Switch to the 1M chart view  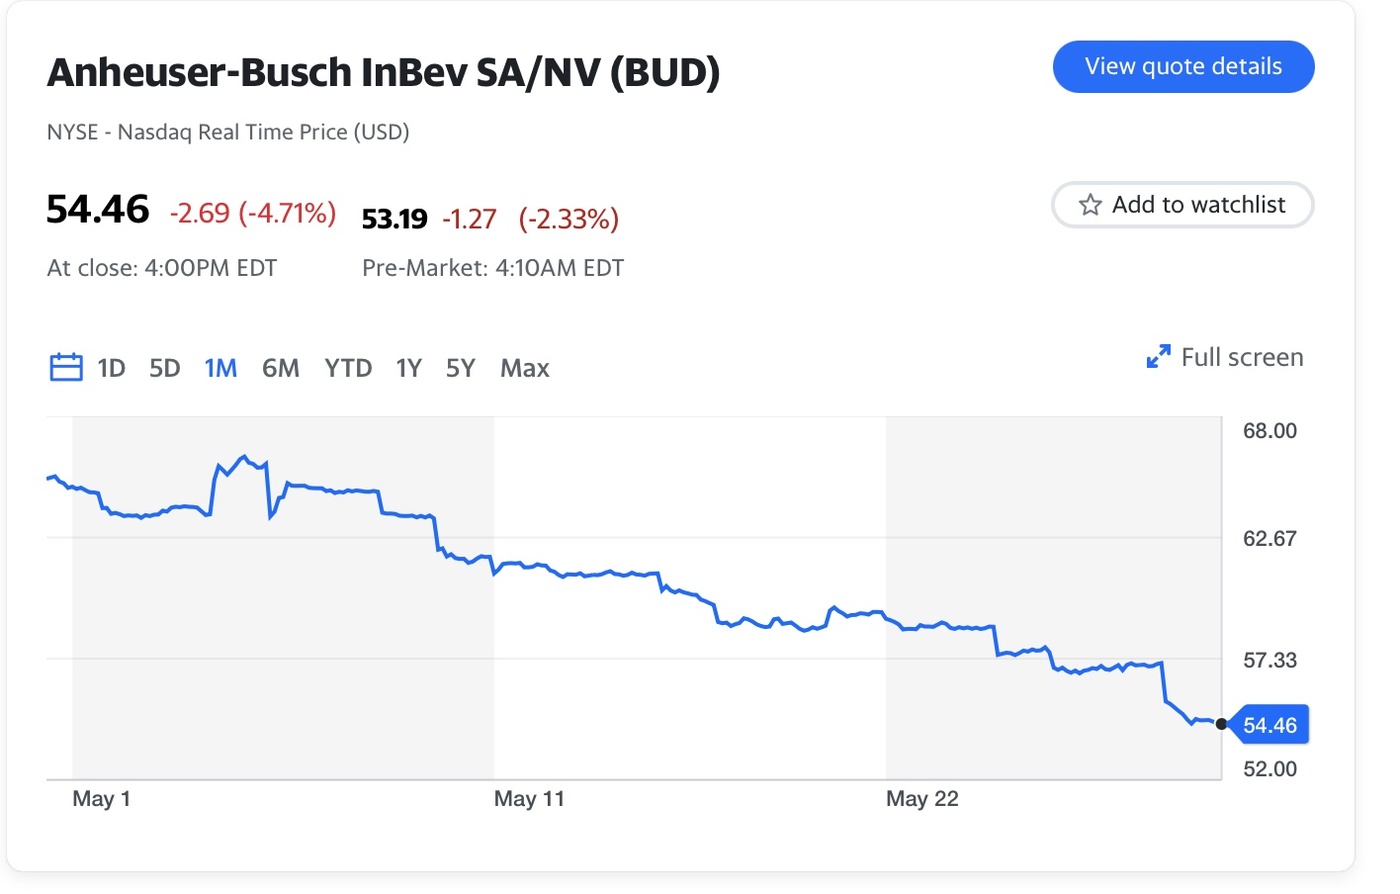click(x=220, y=368)
